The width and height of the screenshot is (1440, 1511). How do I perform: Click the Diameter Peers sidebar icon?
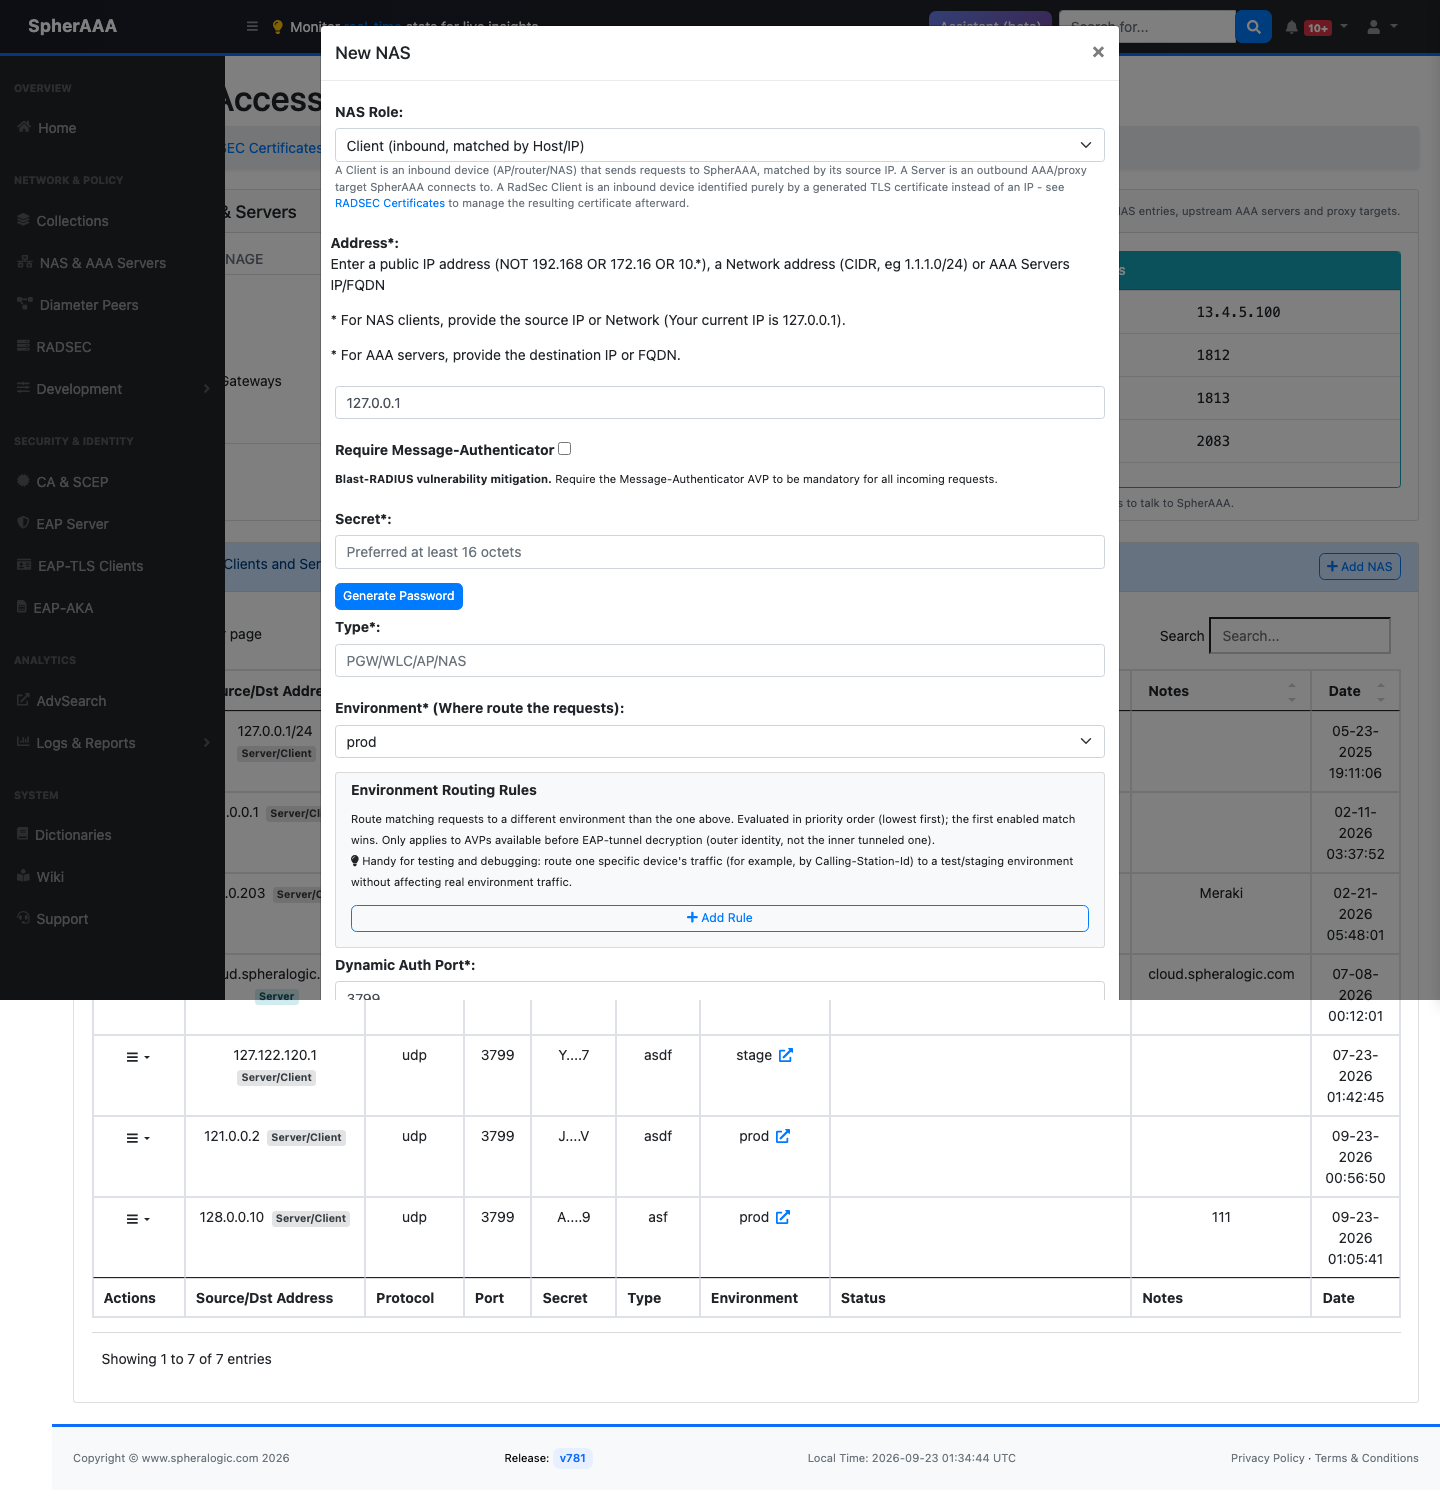[x=25, y=304]
